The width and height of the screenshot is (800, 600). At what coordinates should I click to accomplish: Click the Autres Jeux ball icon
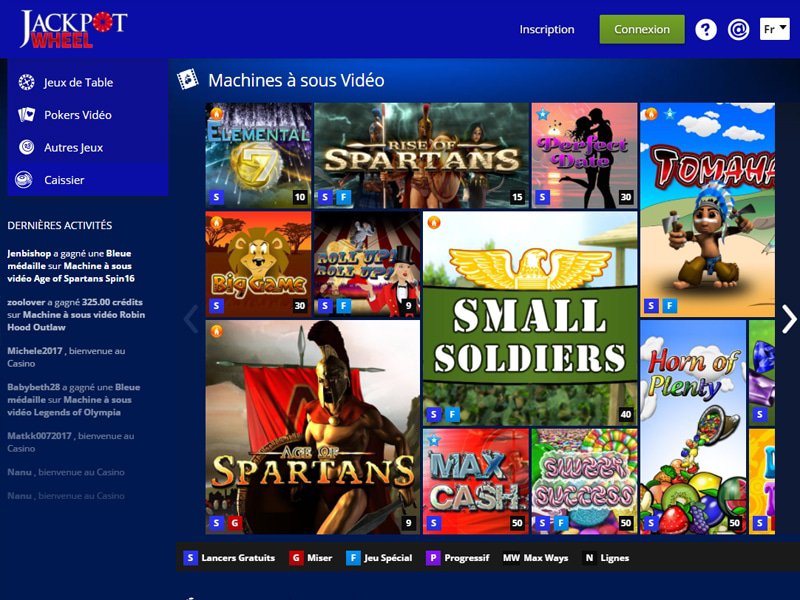27,147
